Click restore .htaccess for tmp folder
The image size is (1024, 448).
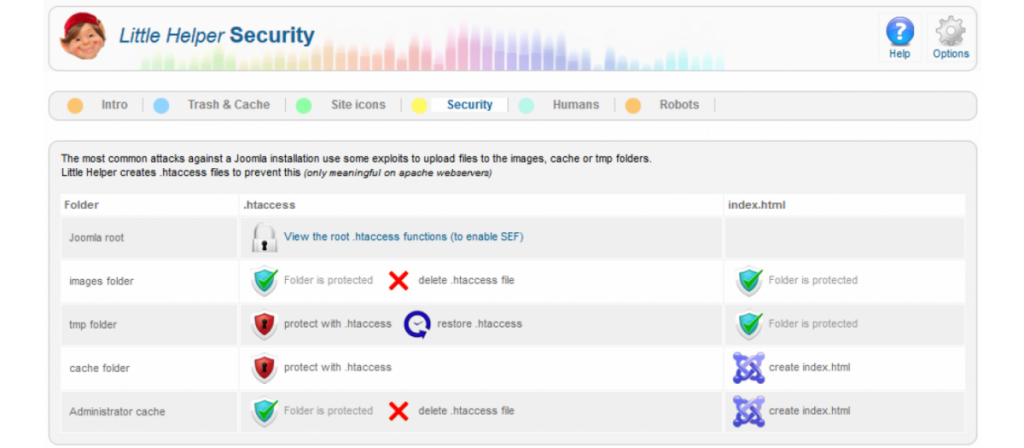tap(479, 324)
